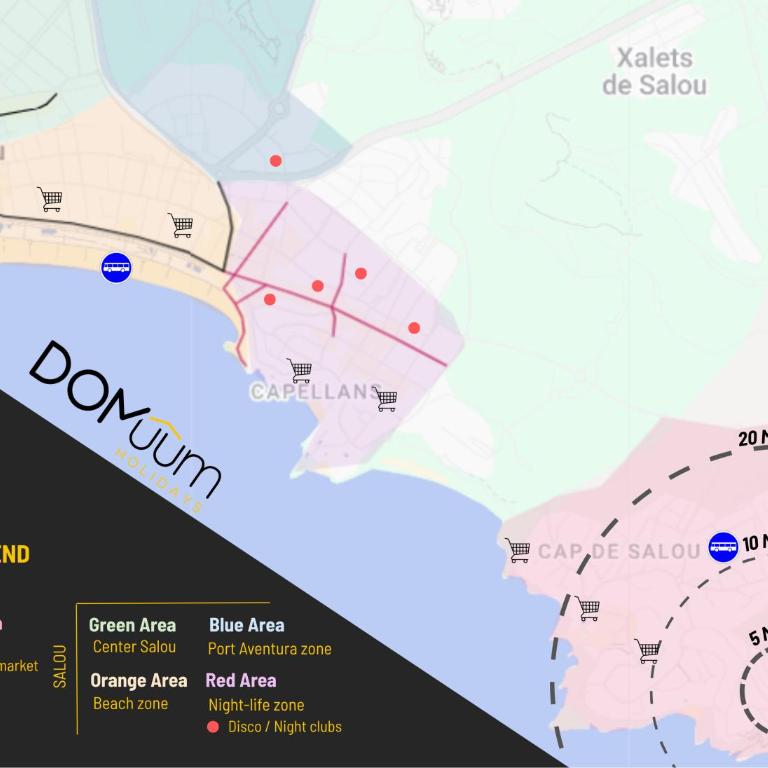The width and height of the screenshot is (768, 768).
Task: Click the Disco / Night clubs legend text
Action: coord(285,727)
